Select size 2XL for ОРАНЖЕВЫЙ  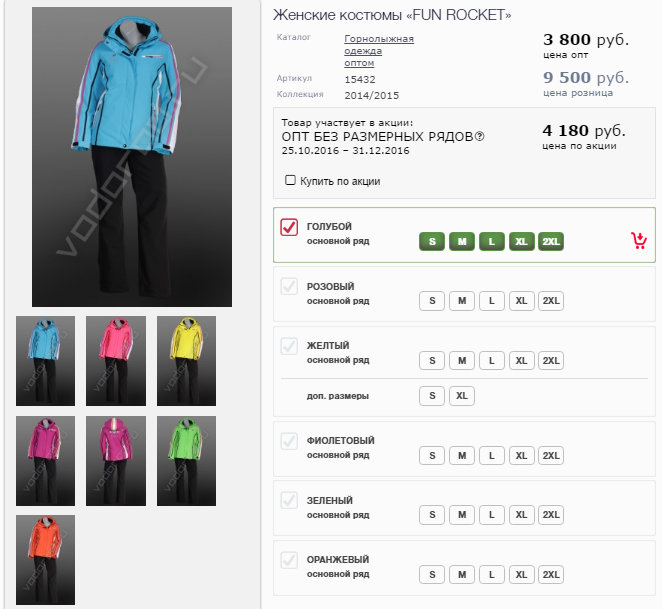550,575
